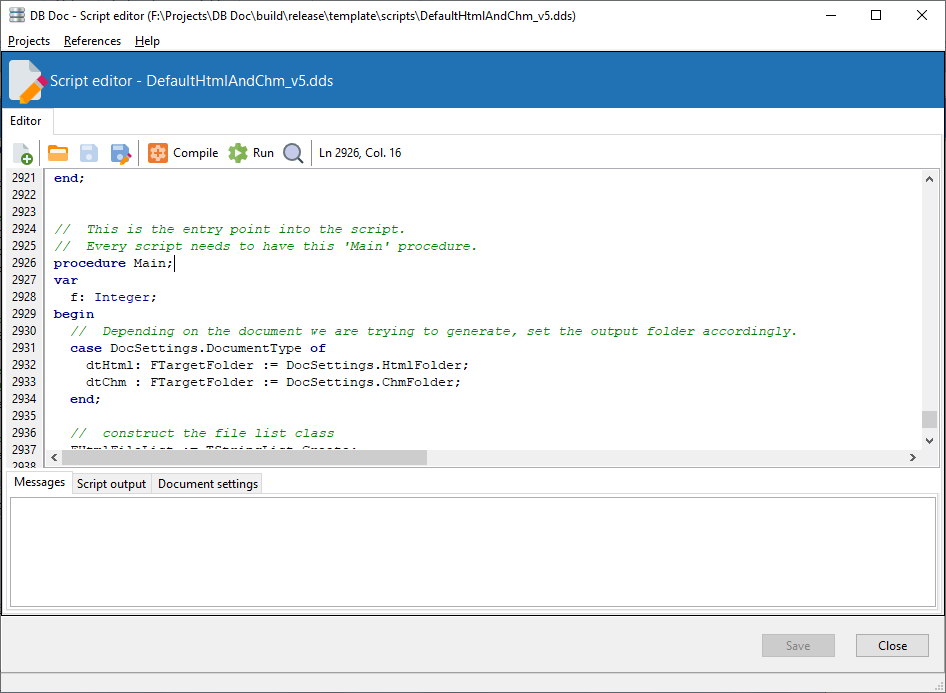946x693 pixels.
Task: Run the script
Action: pos(251,153)
